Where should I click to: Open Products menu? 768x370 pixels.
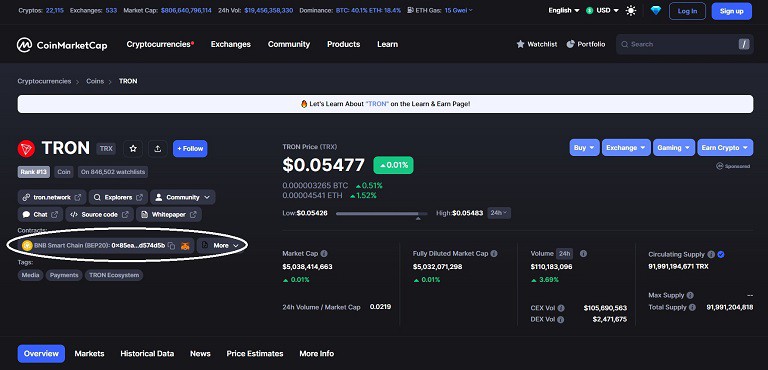tap(343, 44)
